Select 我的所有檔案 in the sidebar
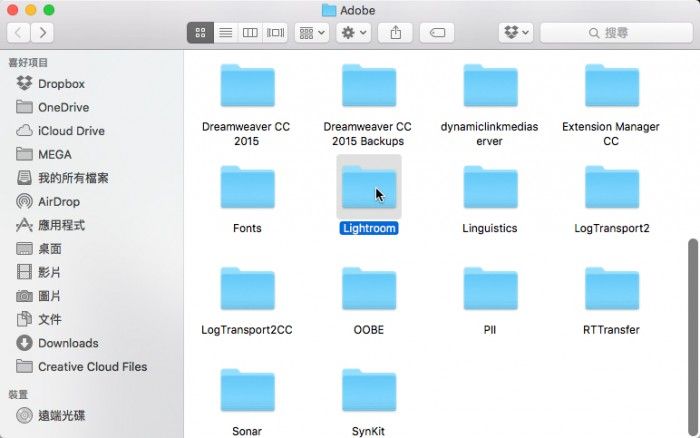The image size is (700, 438). click(x=62, y=178)
